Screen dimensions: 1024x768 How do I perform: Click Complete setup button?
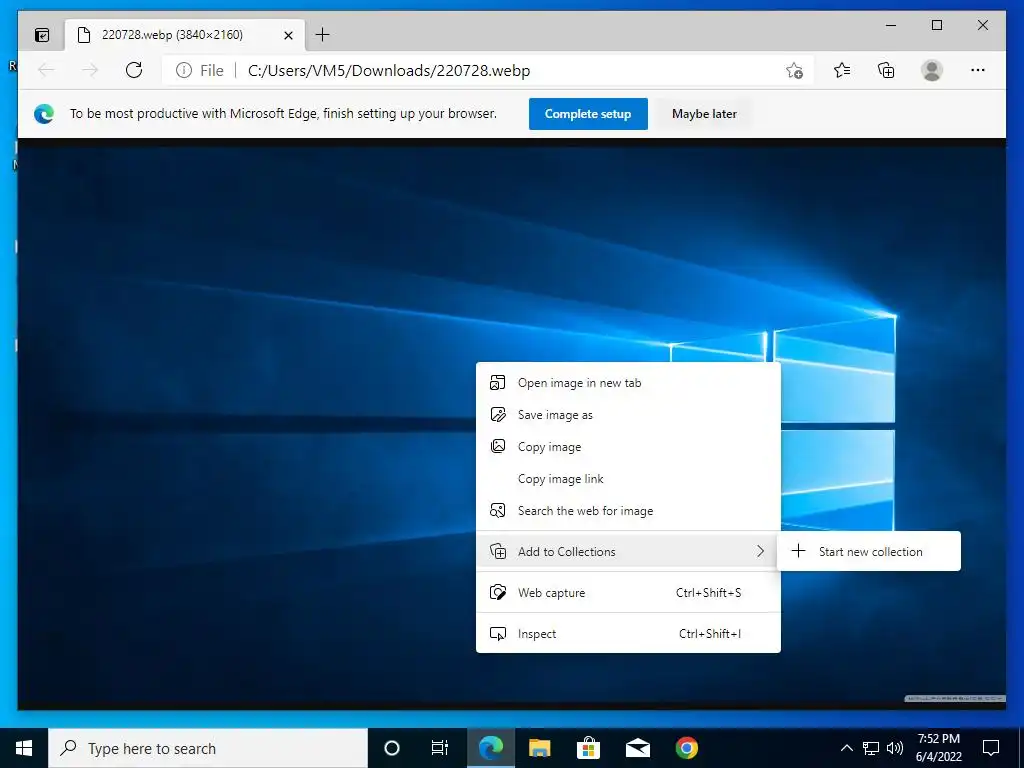click(x=588, y=114)
